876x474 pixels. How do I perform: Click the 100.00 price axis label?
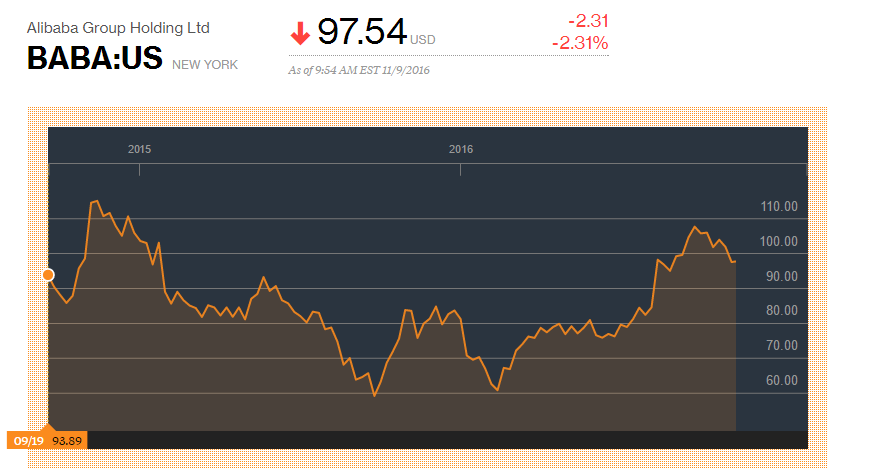(779, 241)
